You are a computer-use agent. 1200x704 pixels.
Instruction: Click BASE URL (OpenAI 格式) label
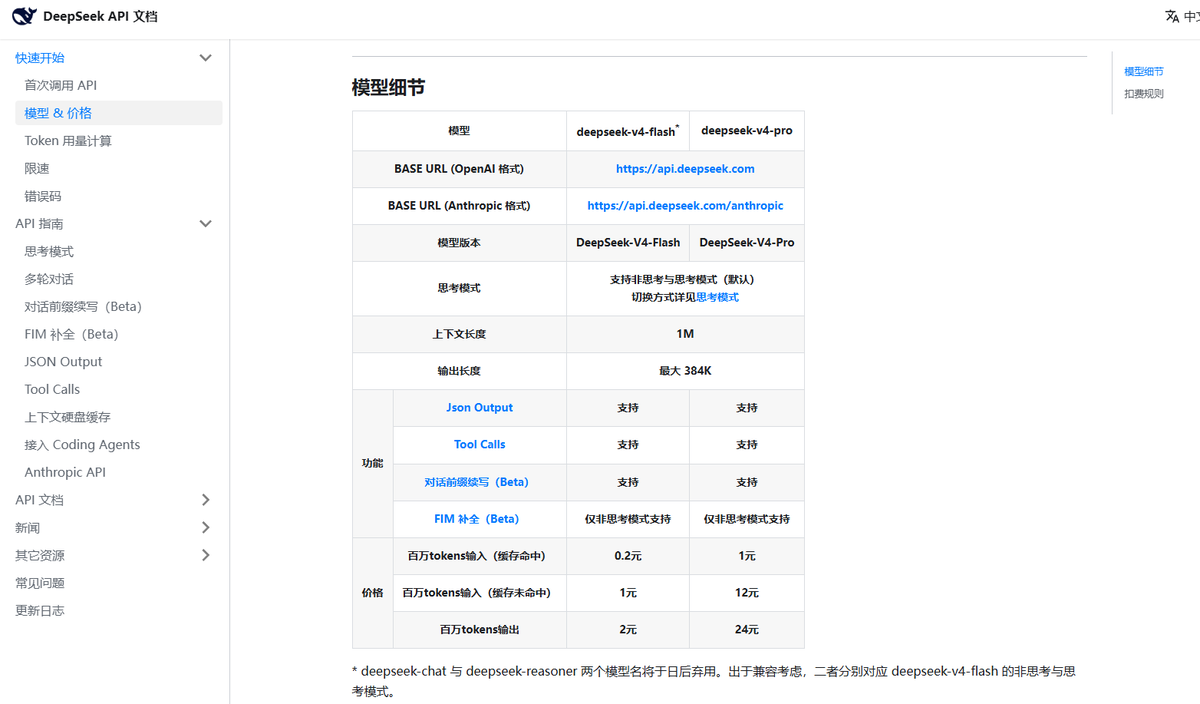pos(459,169)
